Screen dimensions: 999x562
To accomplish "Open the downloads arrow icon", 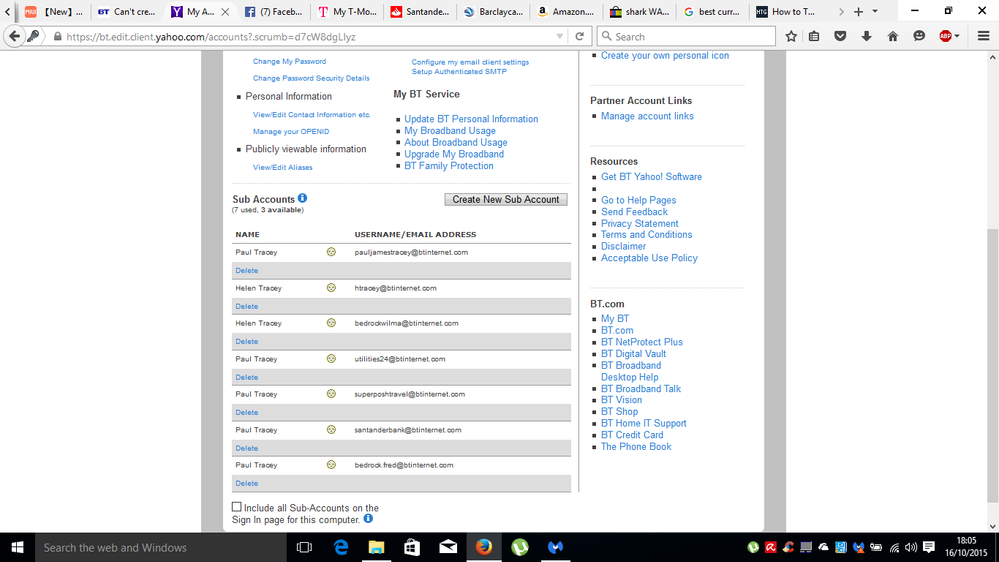I will [866, 36].
